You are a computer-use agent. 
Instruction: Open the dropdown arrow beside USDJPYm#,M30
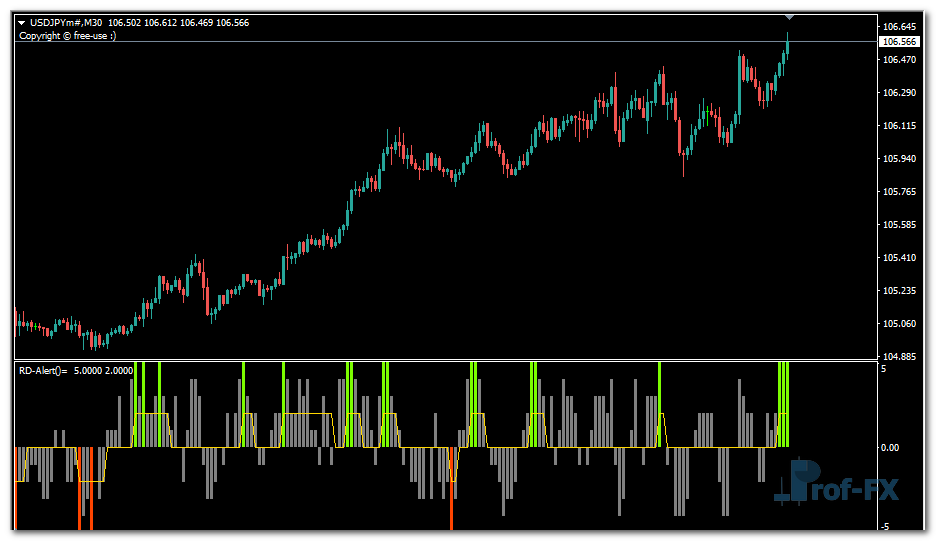point(22,23)
